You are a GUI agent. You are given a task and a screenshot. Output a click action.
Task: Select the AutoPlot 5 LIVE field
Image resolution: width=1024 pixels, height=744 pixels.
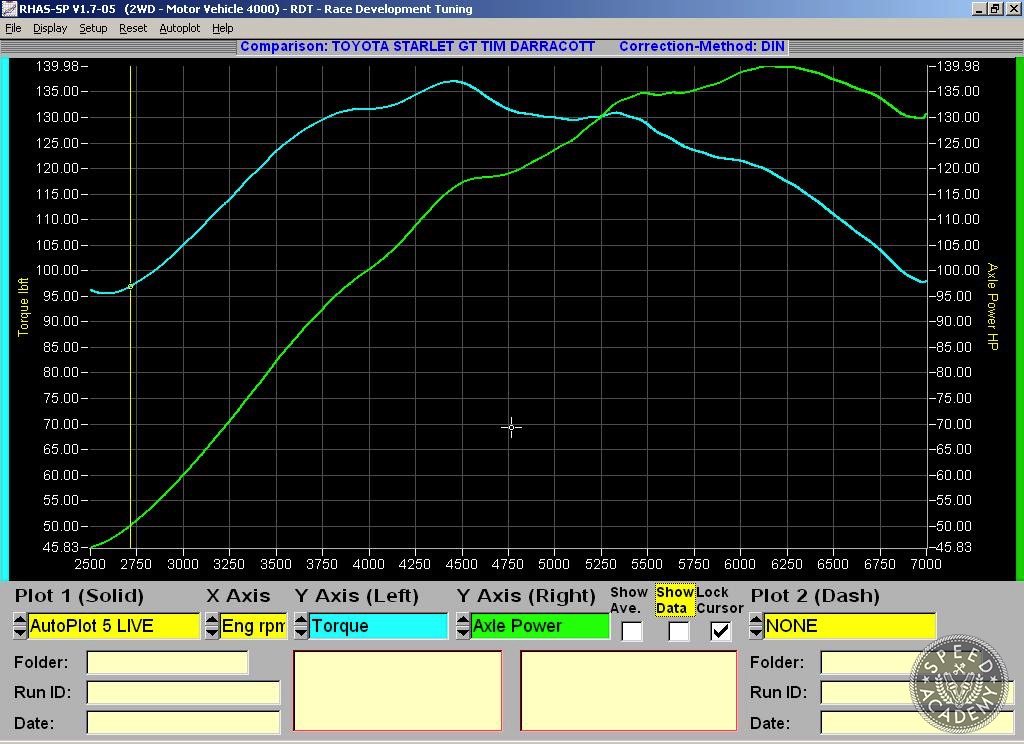[114, 626]
